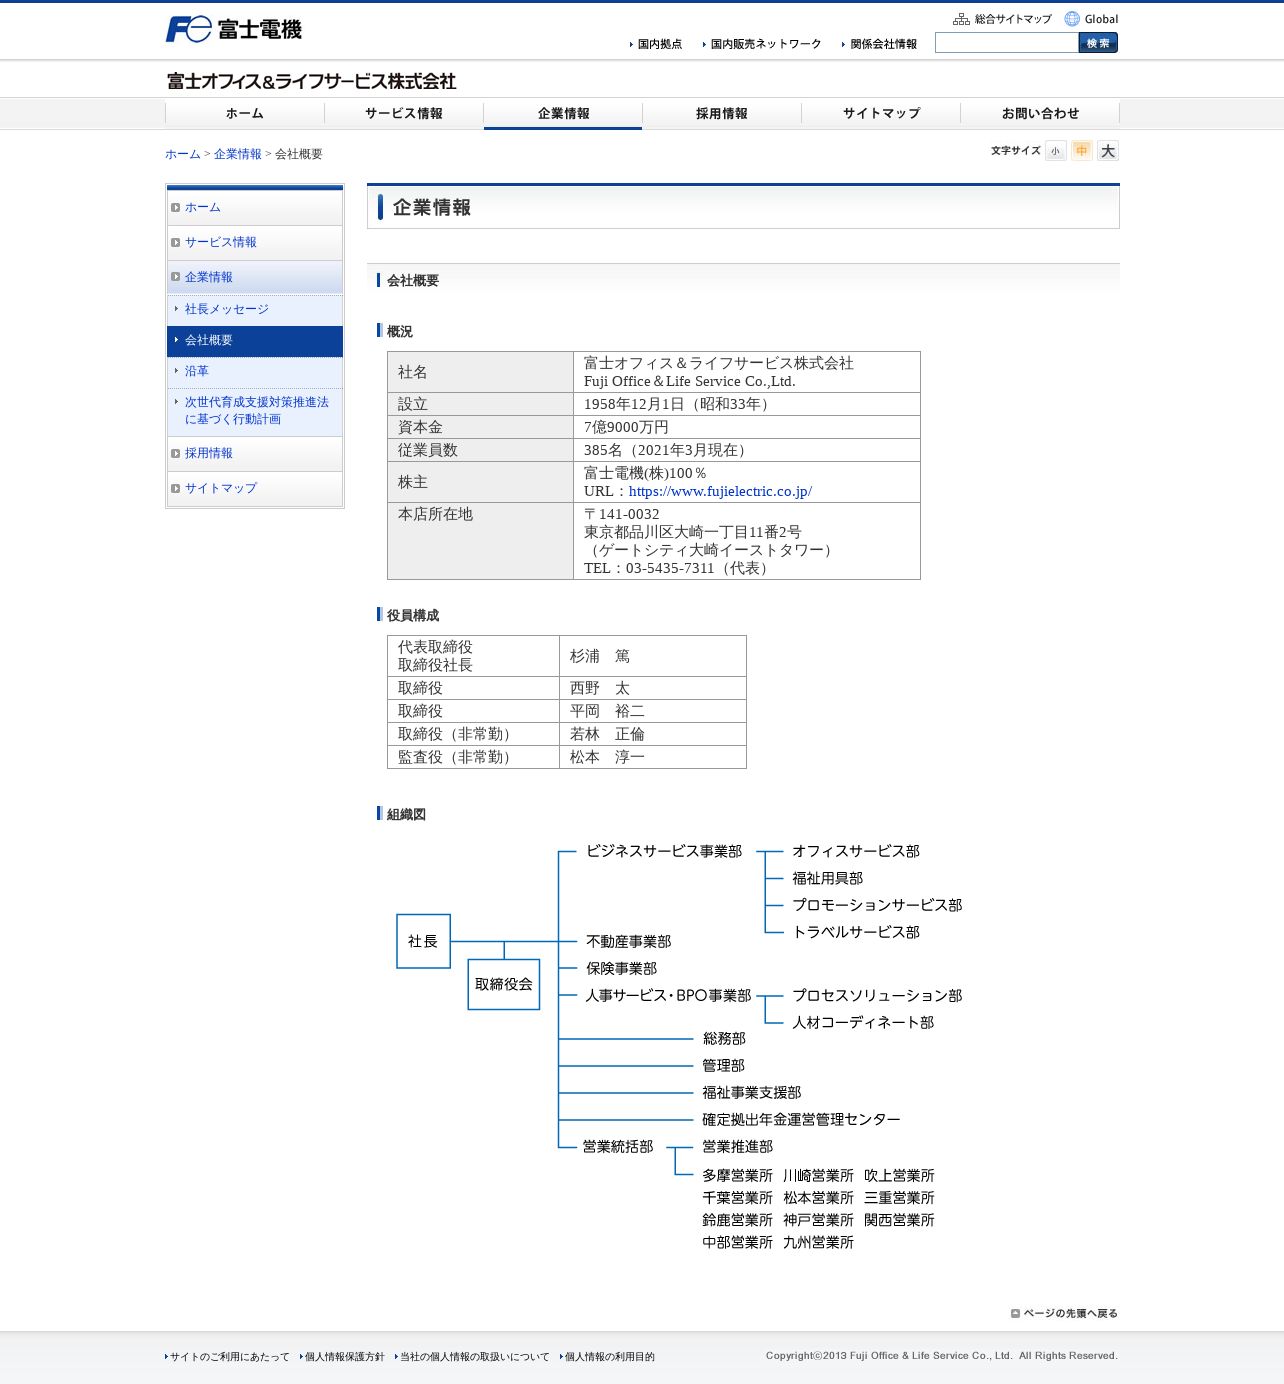Open 国内拠点 link in header
Image resolution: width=1284 pixels, height=1384 pixels.
click(x=656, y=44)
